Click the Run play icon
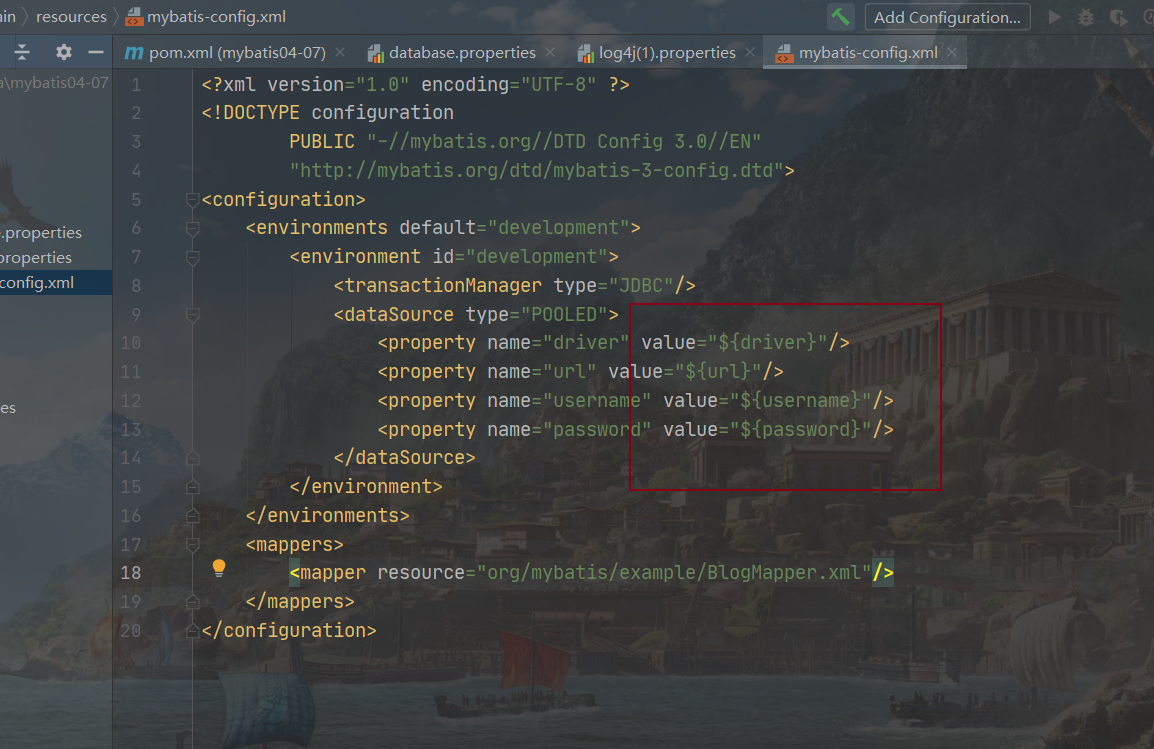The image size is (1154, 749). [1055, 17]
